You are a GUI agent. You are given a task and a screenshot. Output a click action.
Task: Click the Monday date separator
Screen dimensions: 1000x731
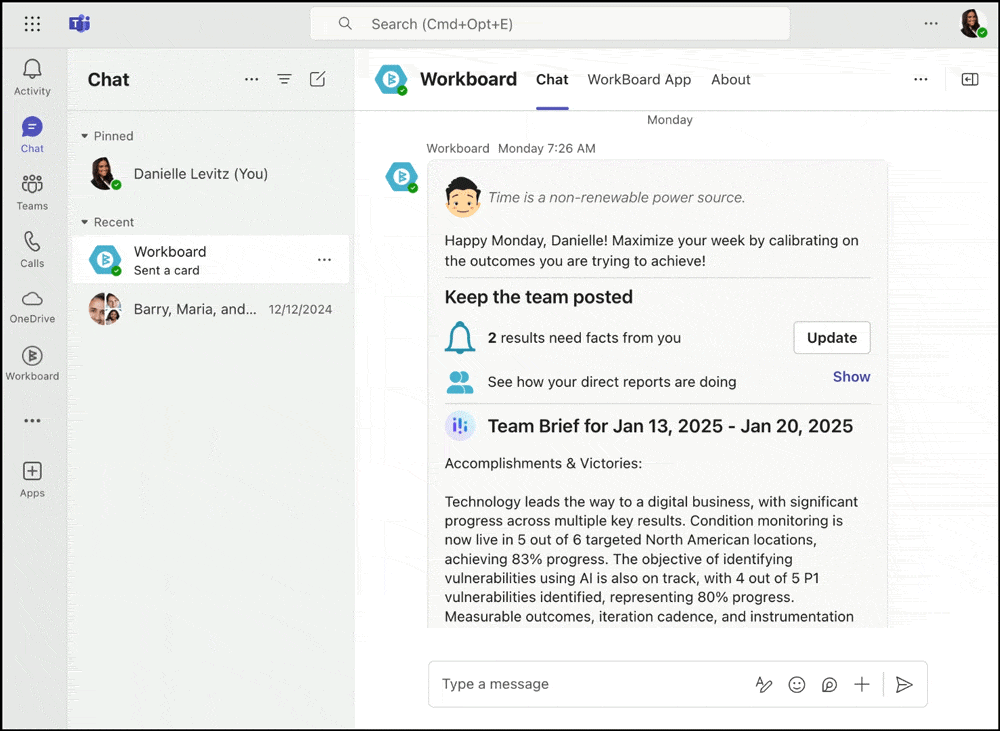pyautogui.click(x=670, y=120)
